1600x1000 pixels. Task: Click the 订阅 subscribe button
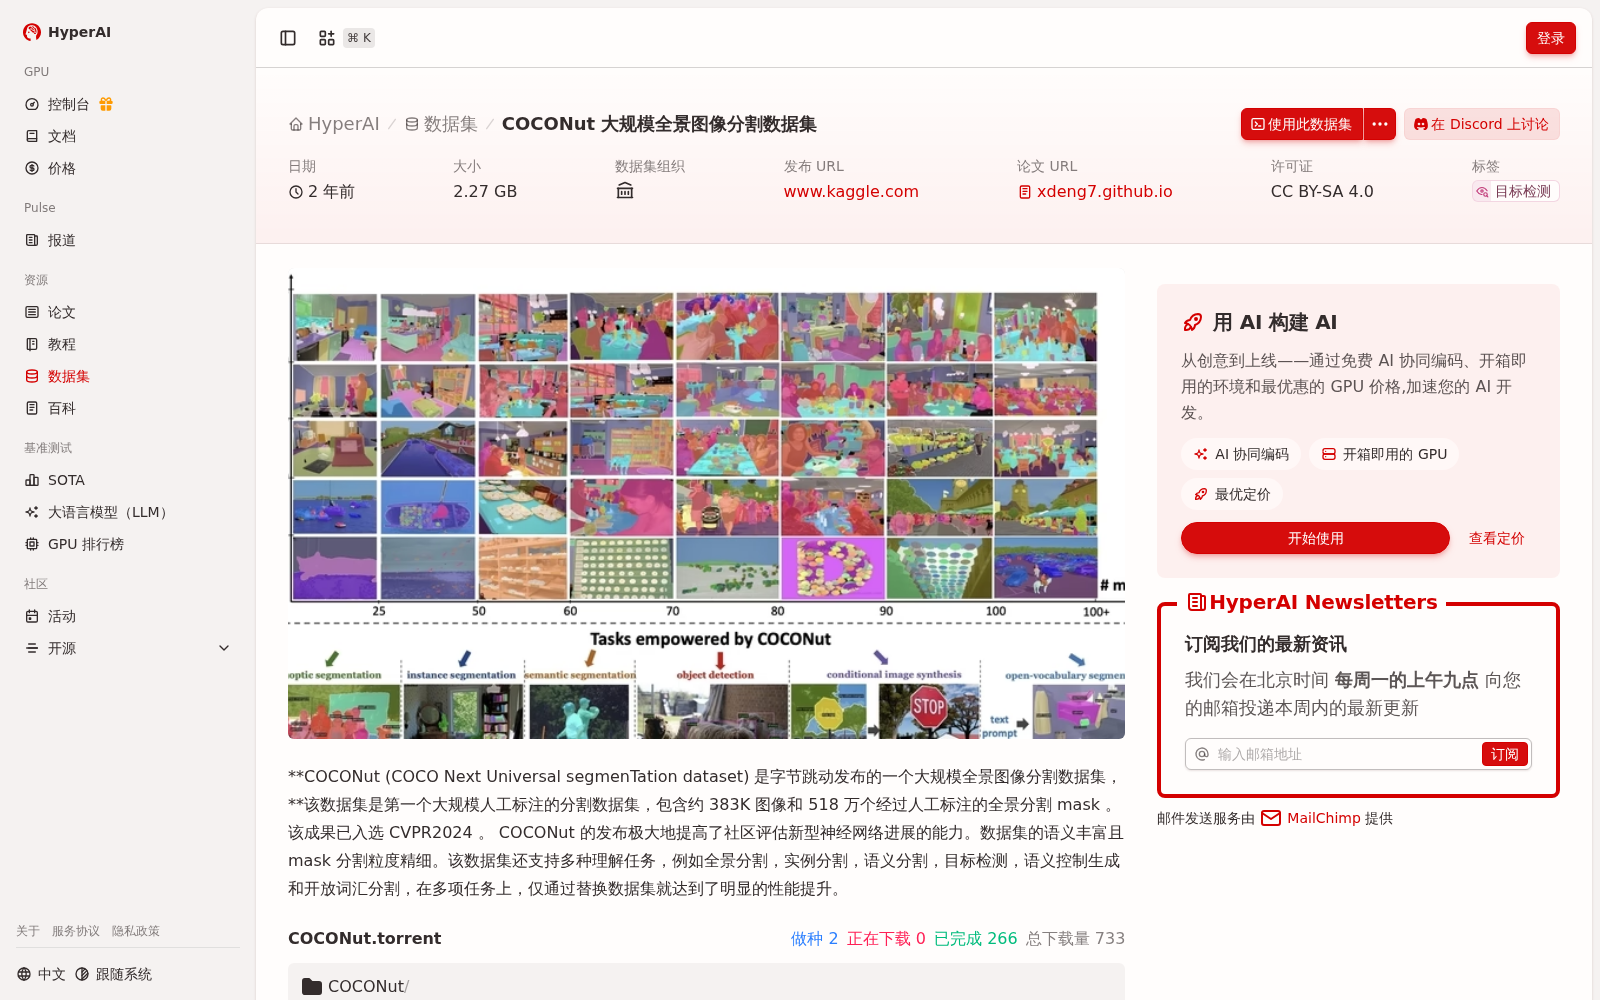[x=1505, y=754]
